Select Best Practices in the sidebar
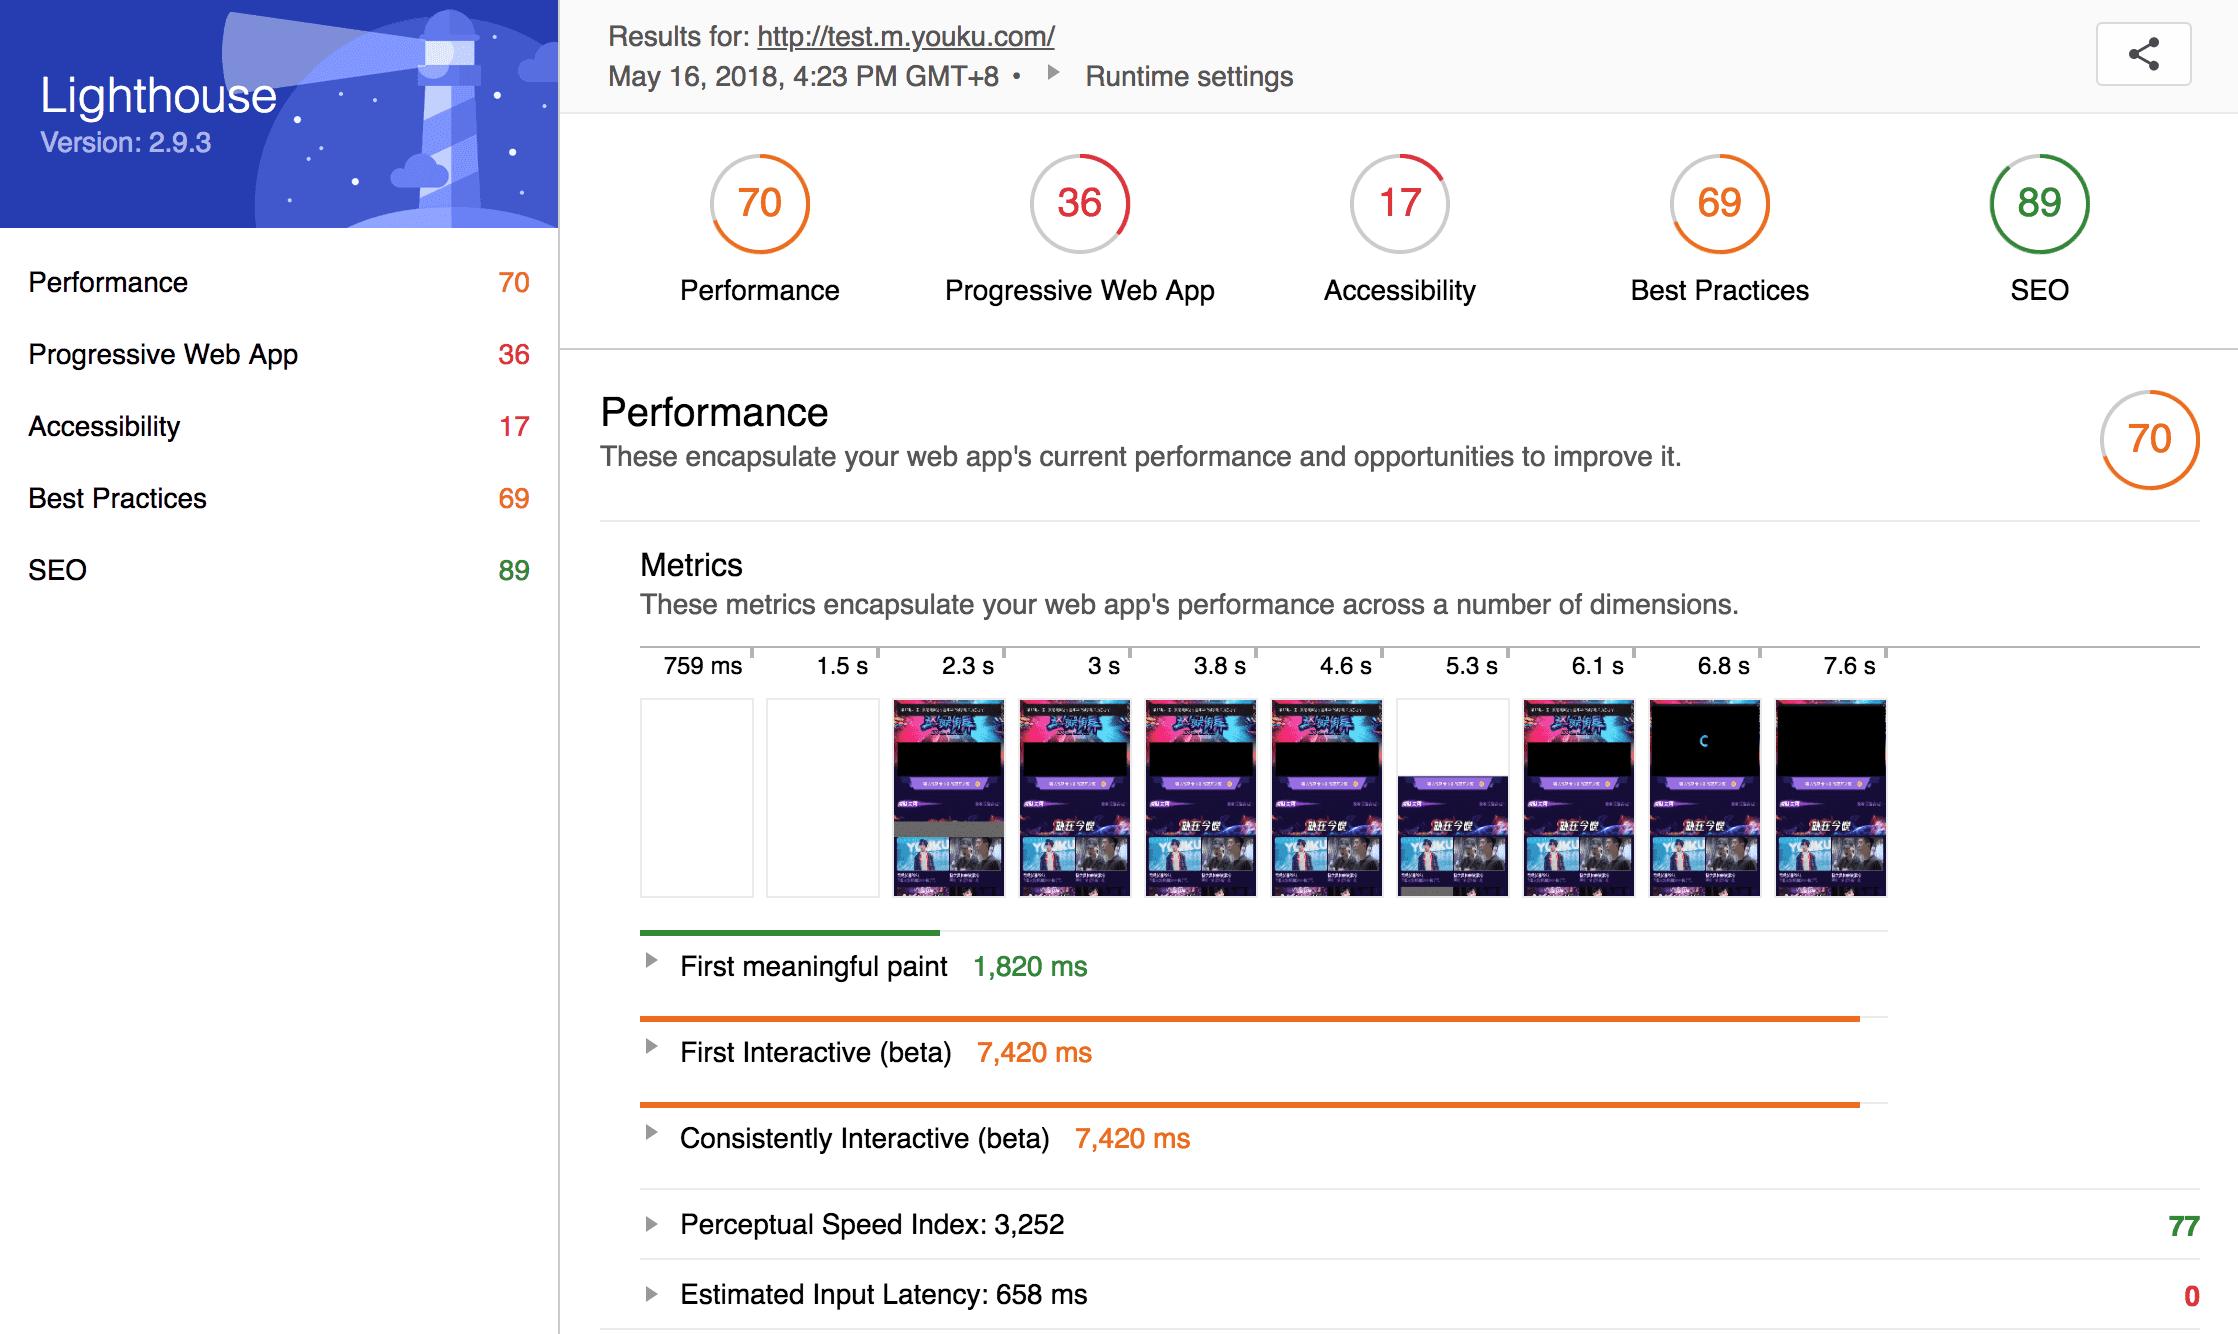This screenshot has height=1334, width=2238. 117,498
